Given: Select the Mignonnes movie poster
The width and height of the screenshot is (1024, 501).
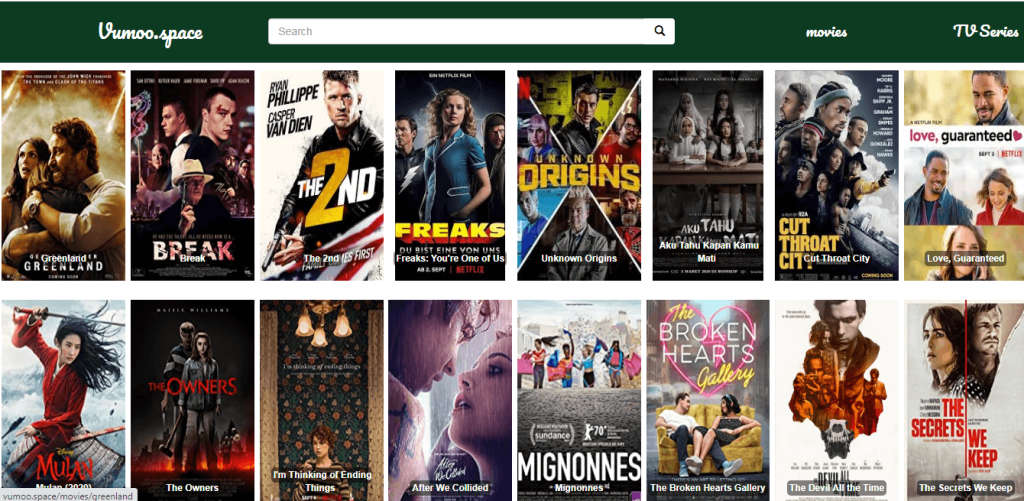Looking at the screenshot, I should tap(579, 400).
